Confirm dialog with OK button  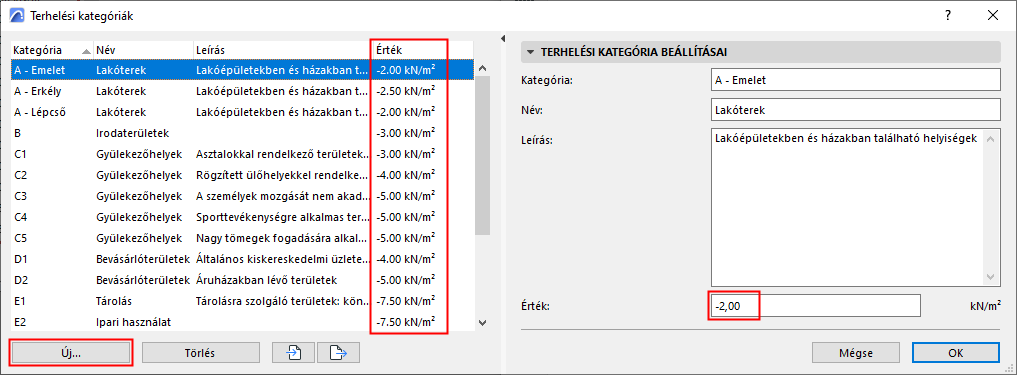[955, 353]
